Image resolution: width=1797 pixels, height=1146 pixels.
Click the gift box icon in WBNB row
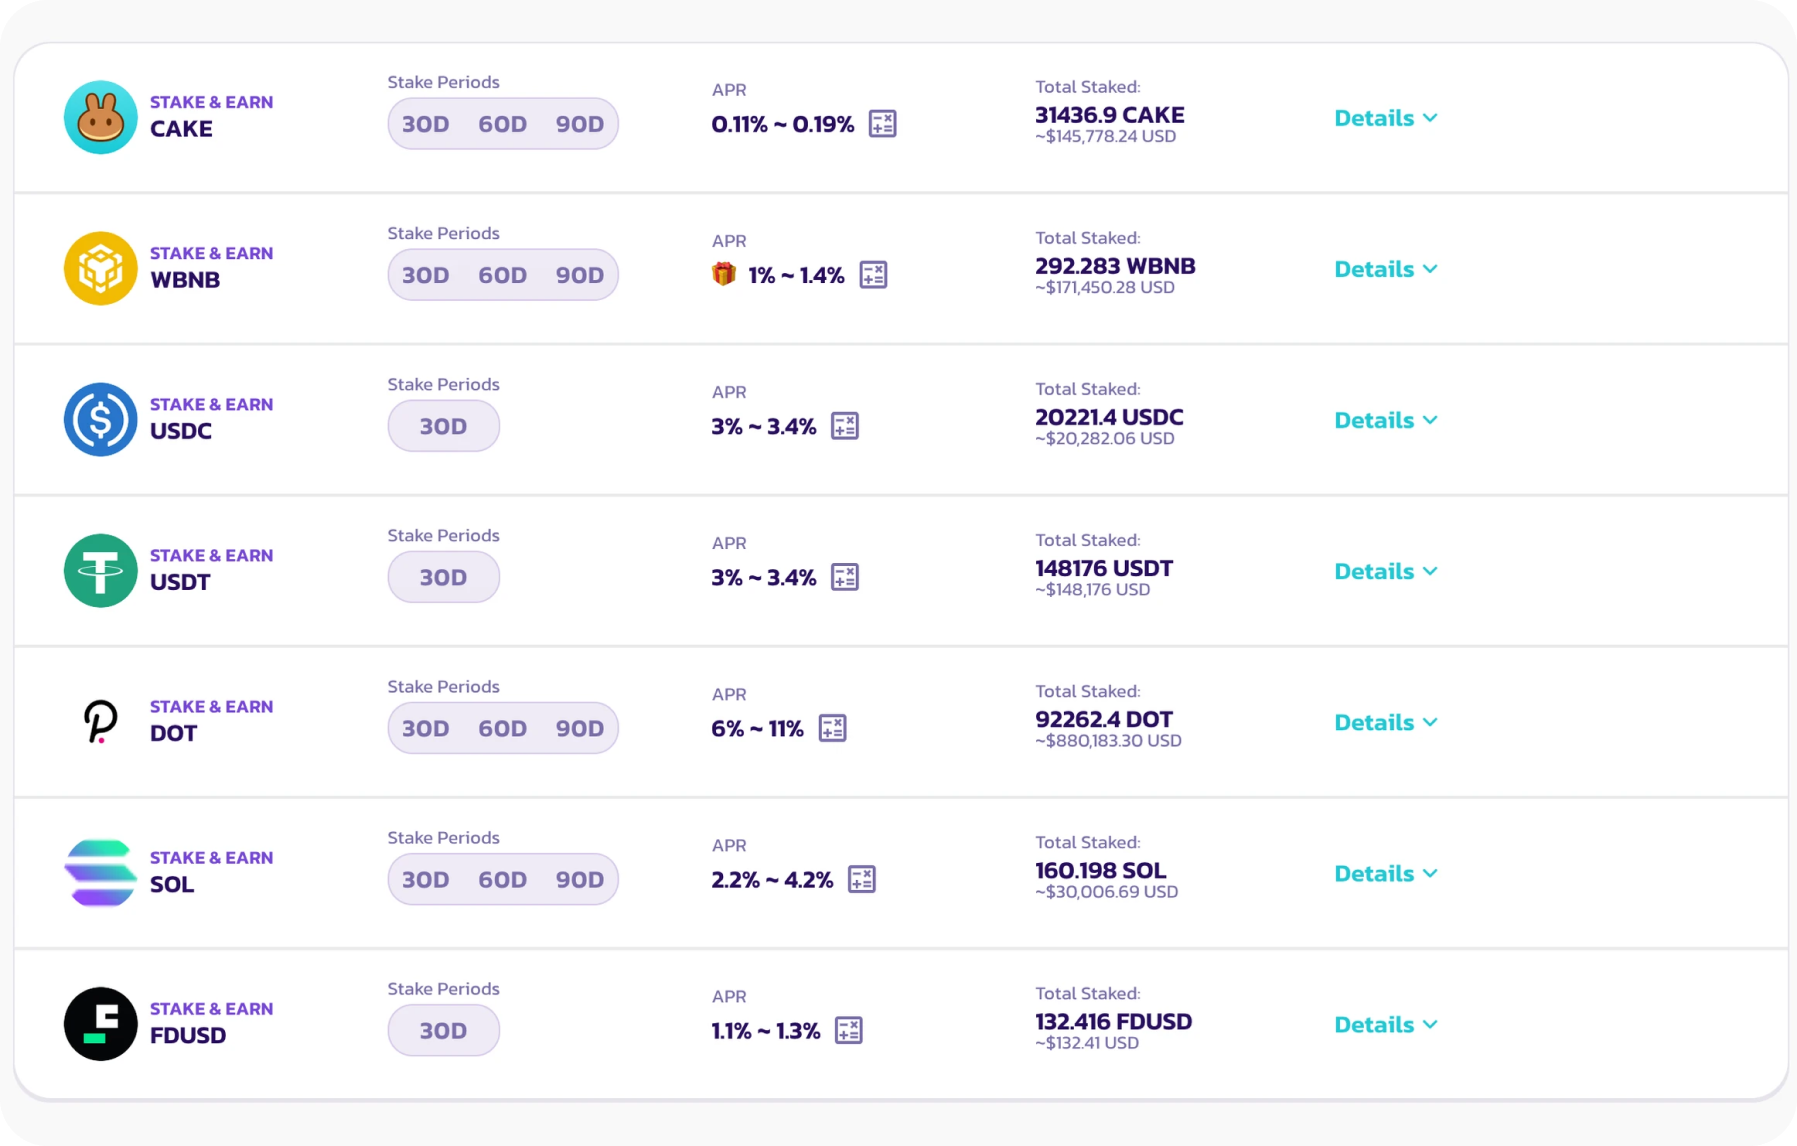[724, 274]
